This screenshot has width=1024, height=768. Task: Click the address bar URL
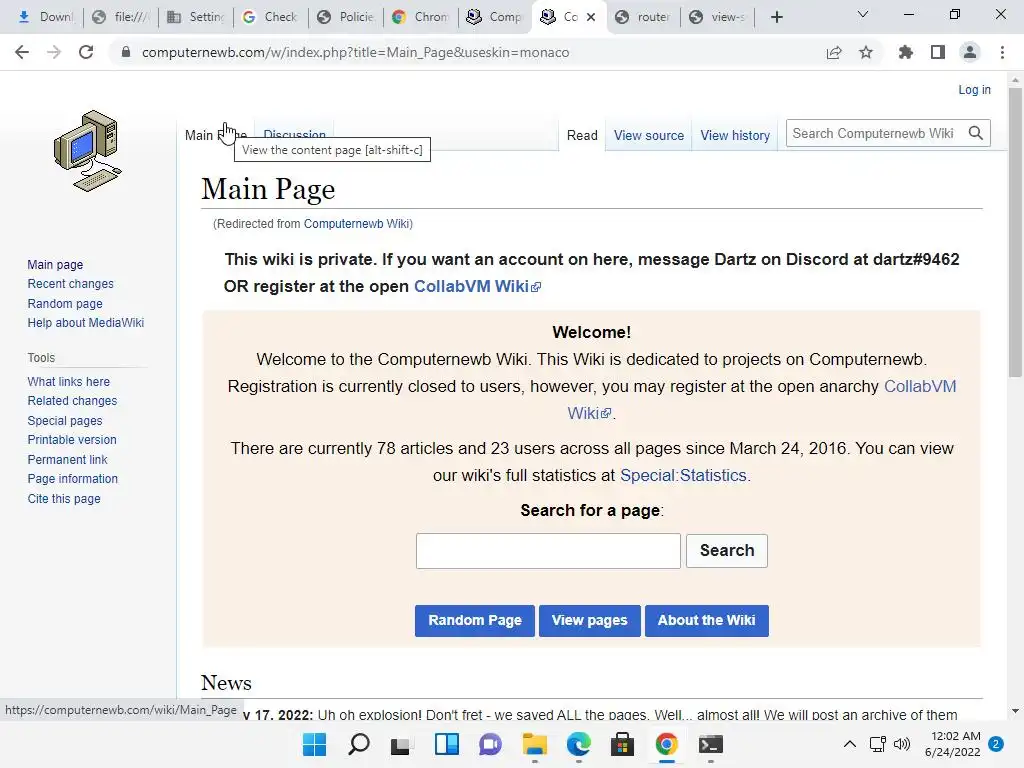355,52
